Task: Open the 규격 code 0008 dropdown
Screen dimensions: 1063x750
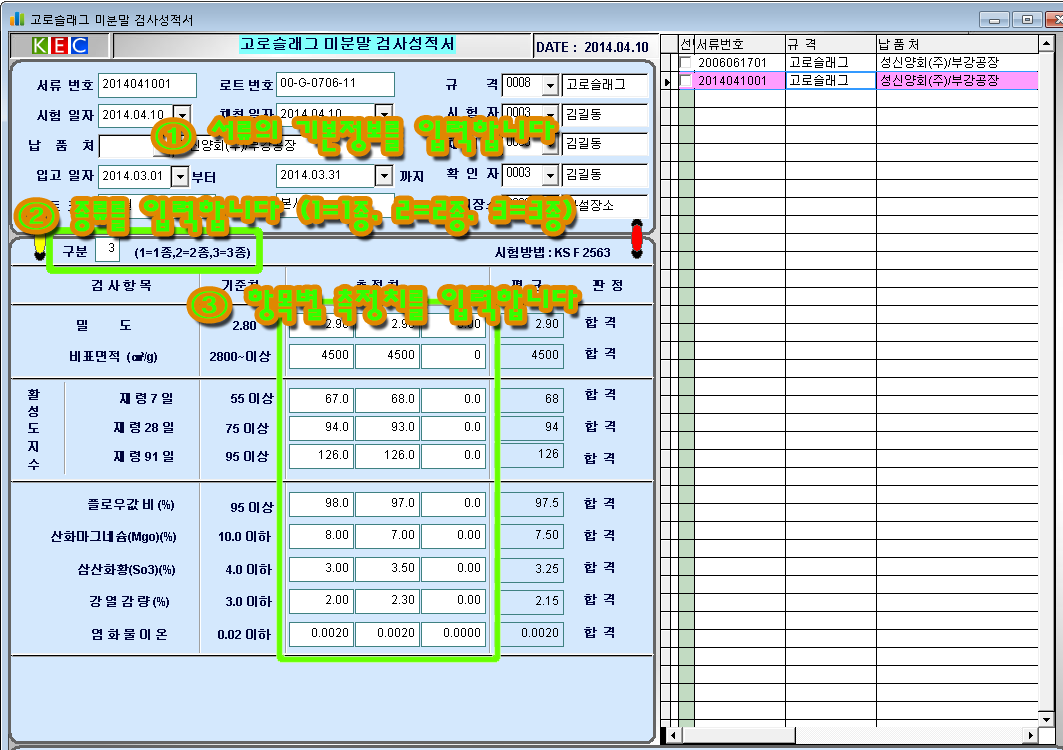Action: [549, 85]
